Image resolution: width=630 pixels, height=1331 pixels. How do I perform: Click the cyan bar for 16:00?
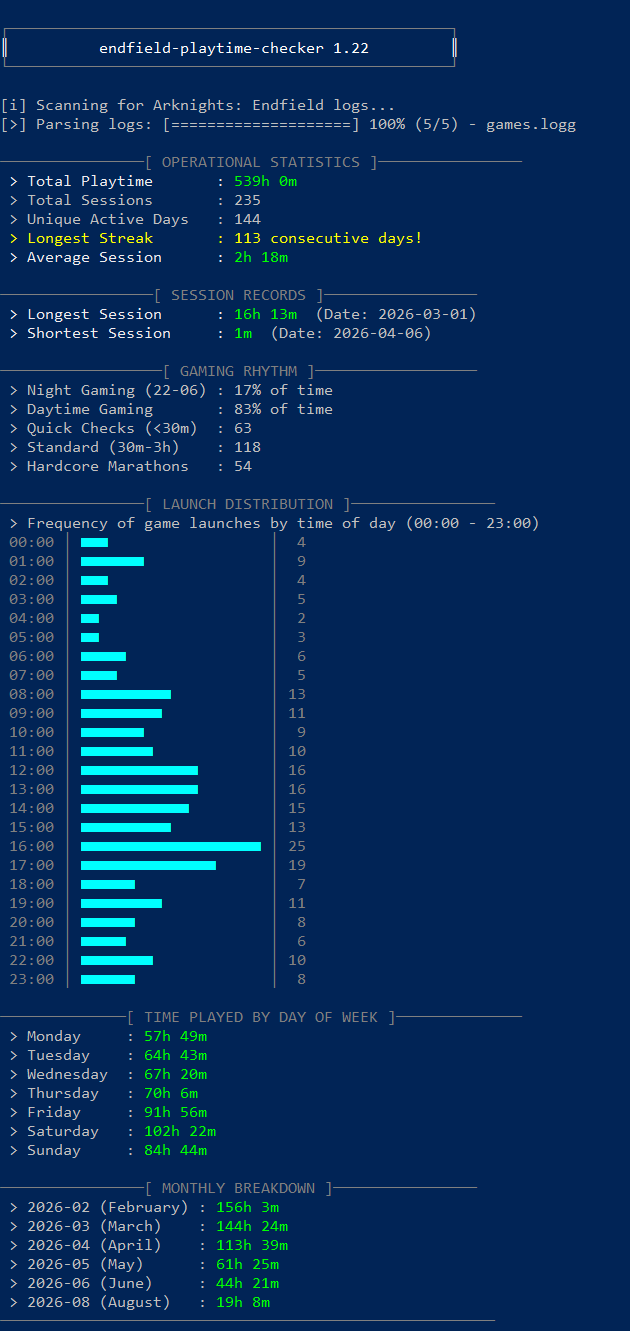pos(171,846)
